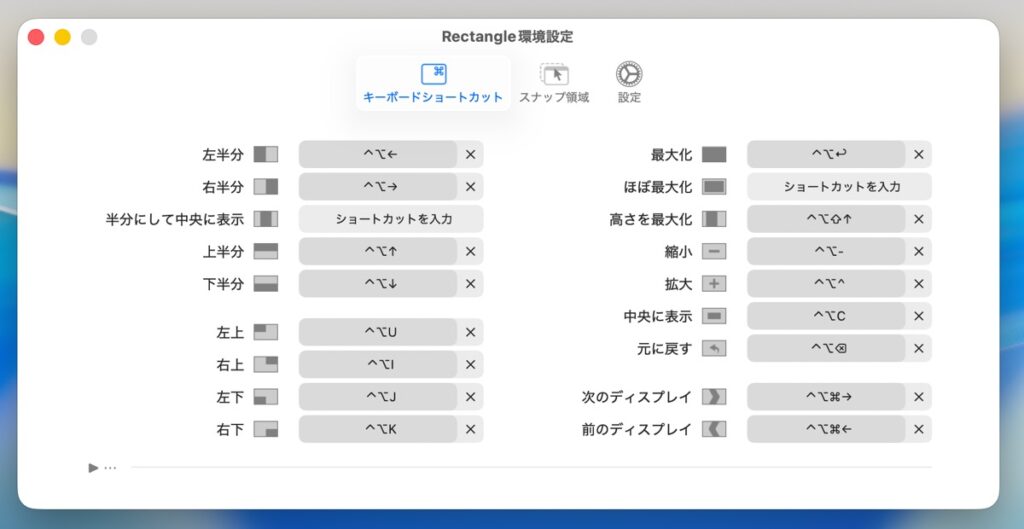This screenshot has width=1024, height=529.
Task: Open the スナップ領域 tab
Action: point(554,83)
